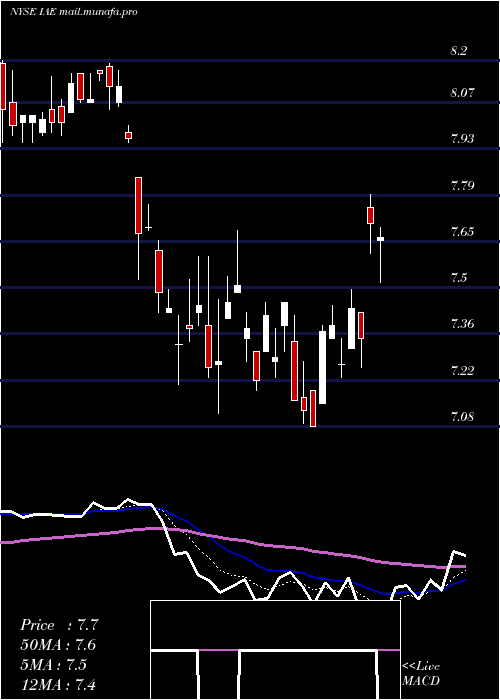500x700 pixels.
Task: Click the 5MA : 7.5 readout
Action: (54, 665)
